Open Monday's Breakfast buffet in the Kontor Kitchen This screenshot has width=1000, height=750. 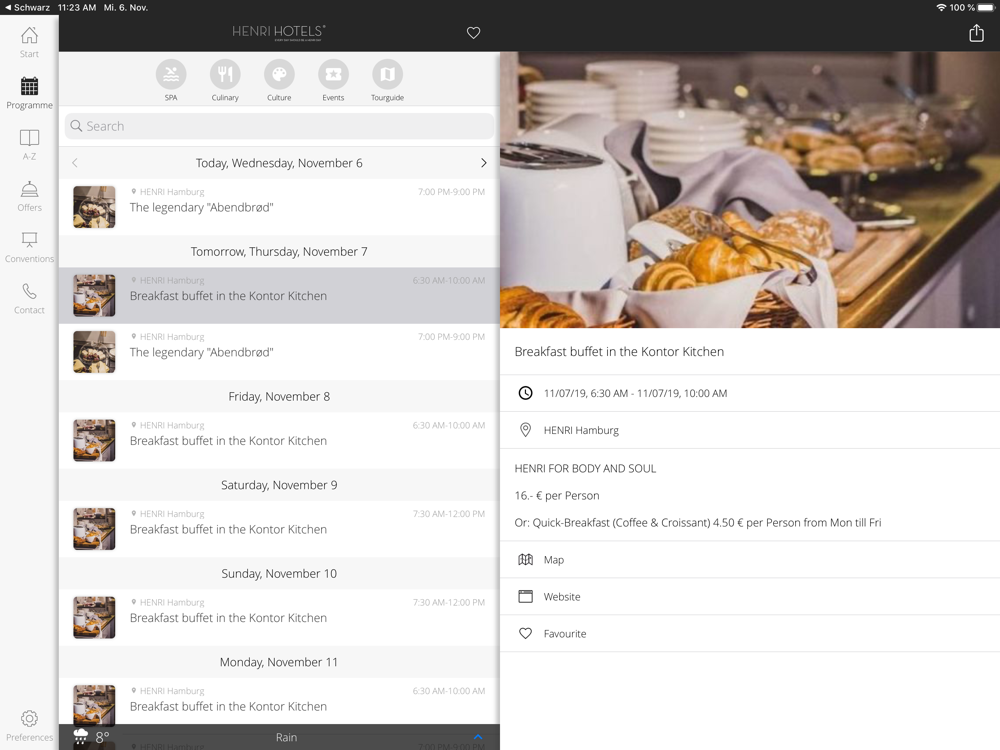pos(279,701)
